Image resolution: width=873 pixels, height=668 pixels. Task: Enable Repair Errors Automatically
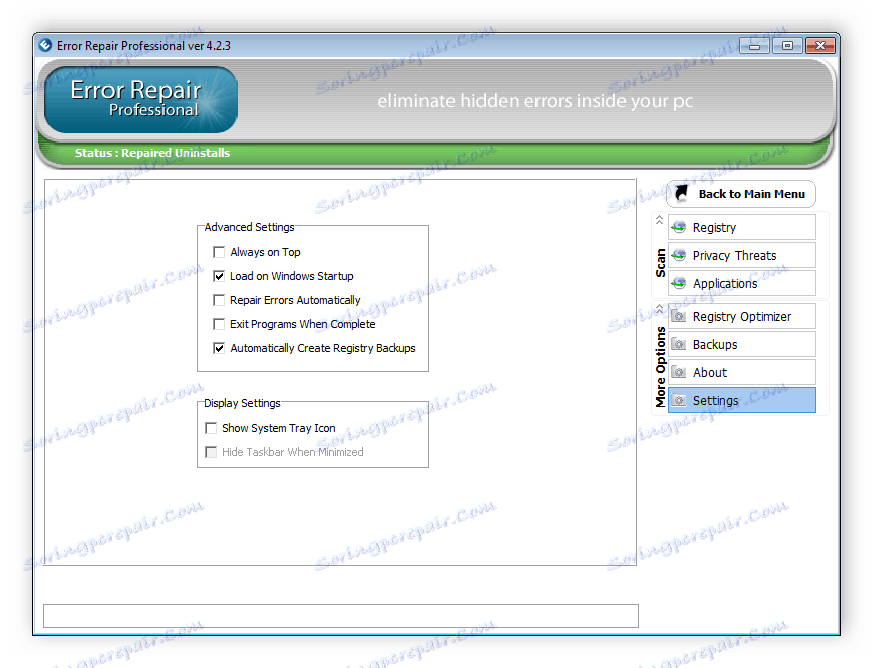click(219, 300)
